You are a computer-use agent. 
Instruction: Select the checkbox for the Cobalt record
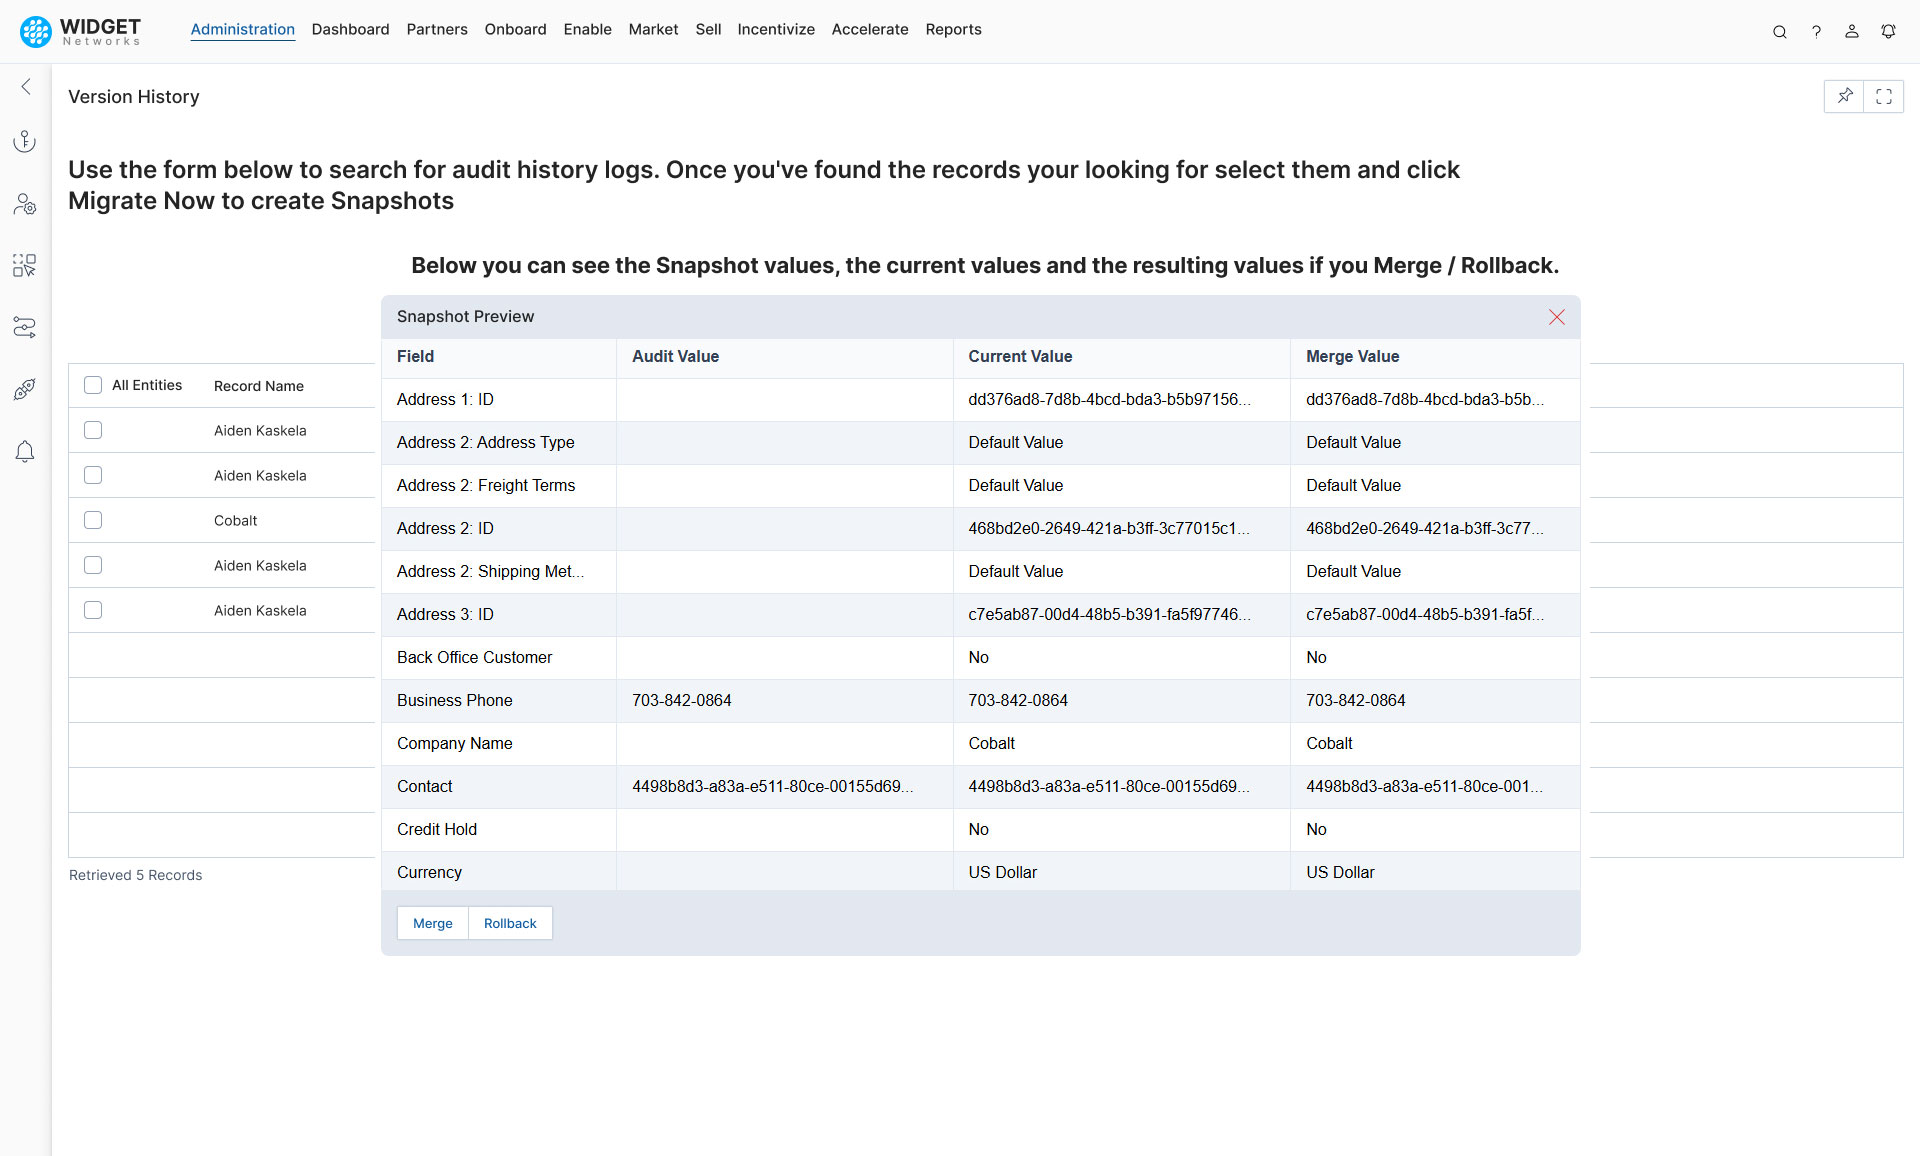(93, 519)
